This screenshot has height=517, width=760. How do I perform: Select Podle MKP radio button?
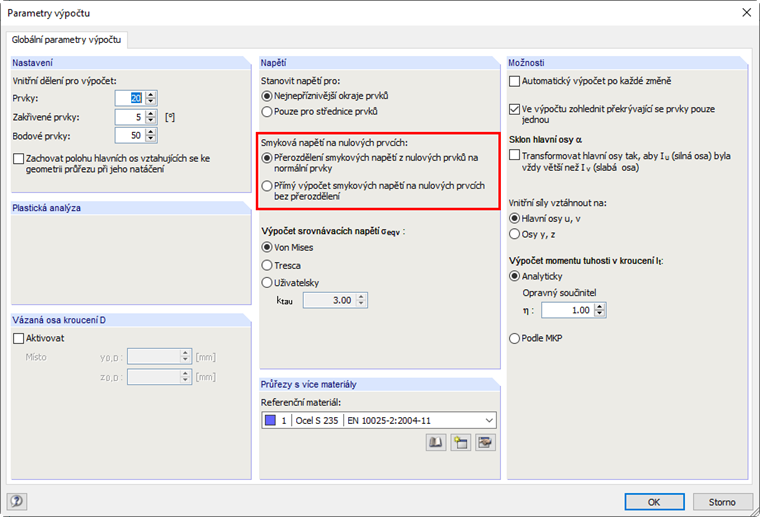point(514,338)
